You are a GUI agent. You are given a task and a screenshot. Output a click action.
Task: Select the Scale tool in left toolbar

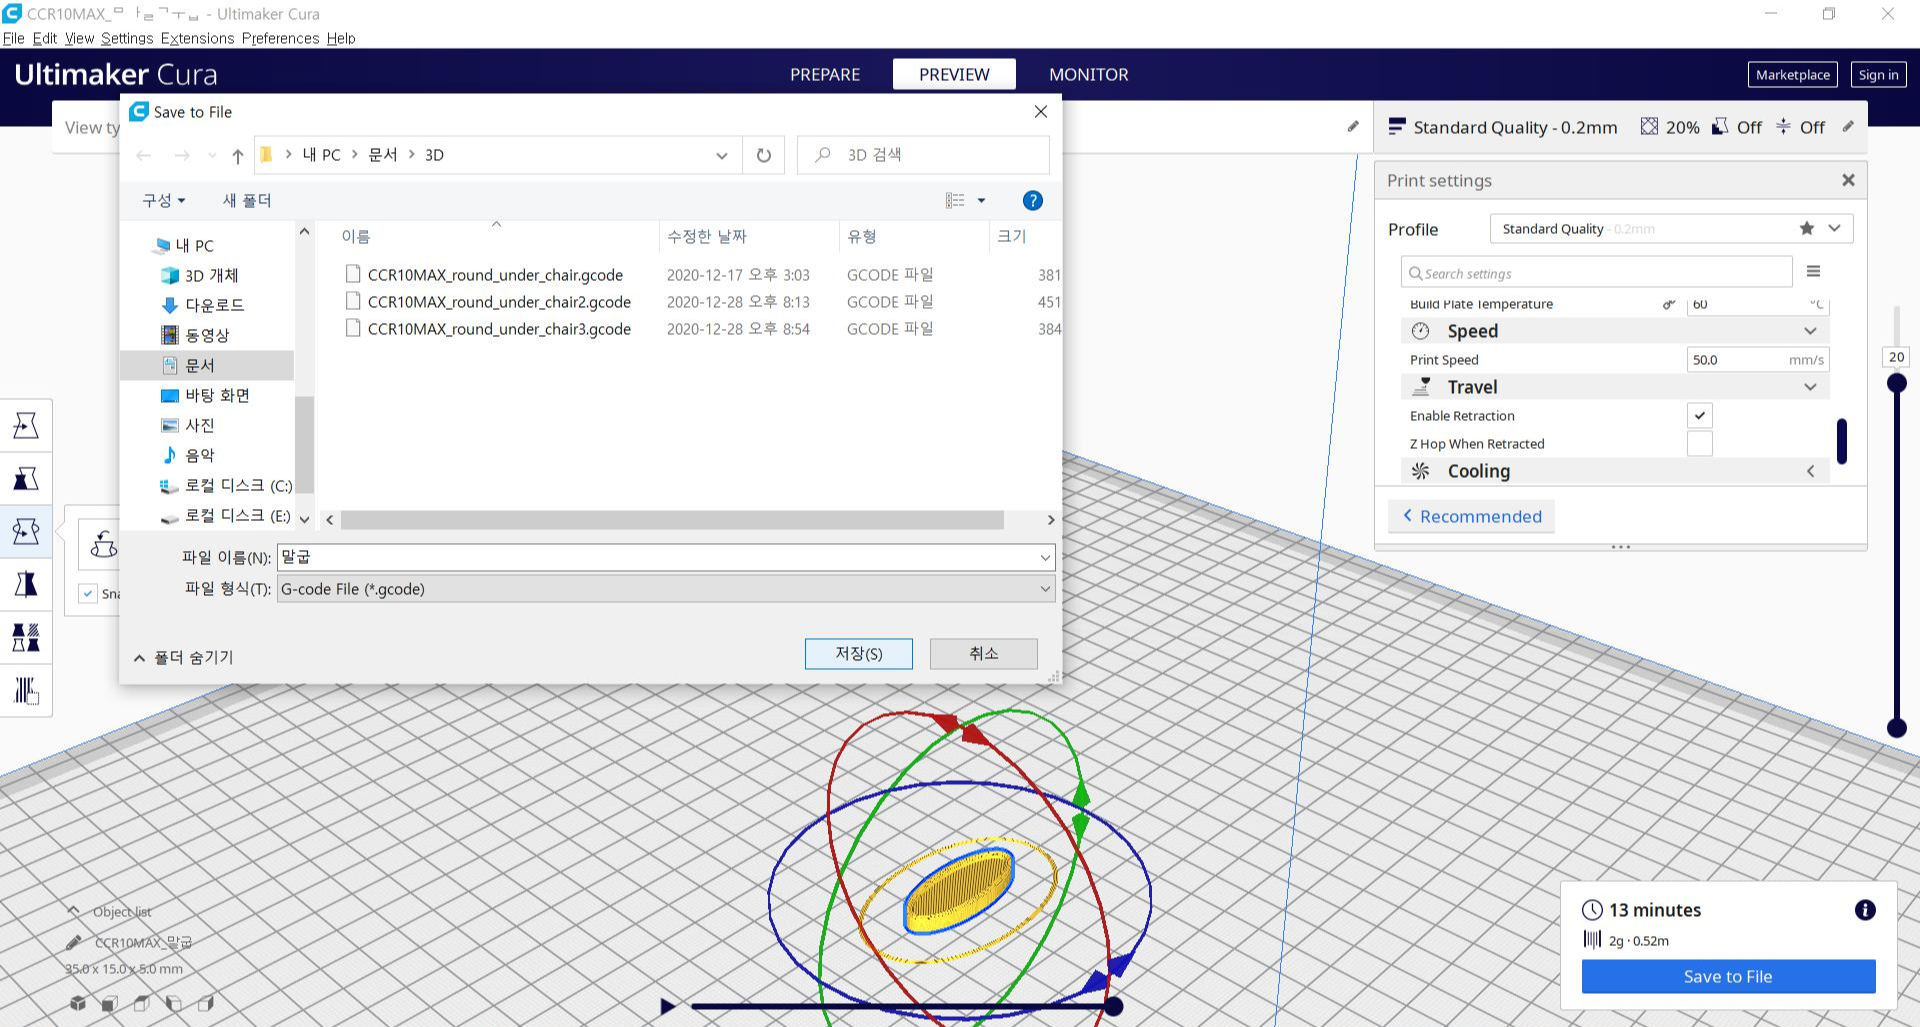(26, 478)
